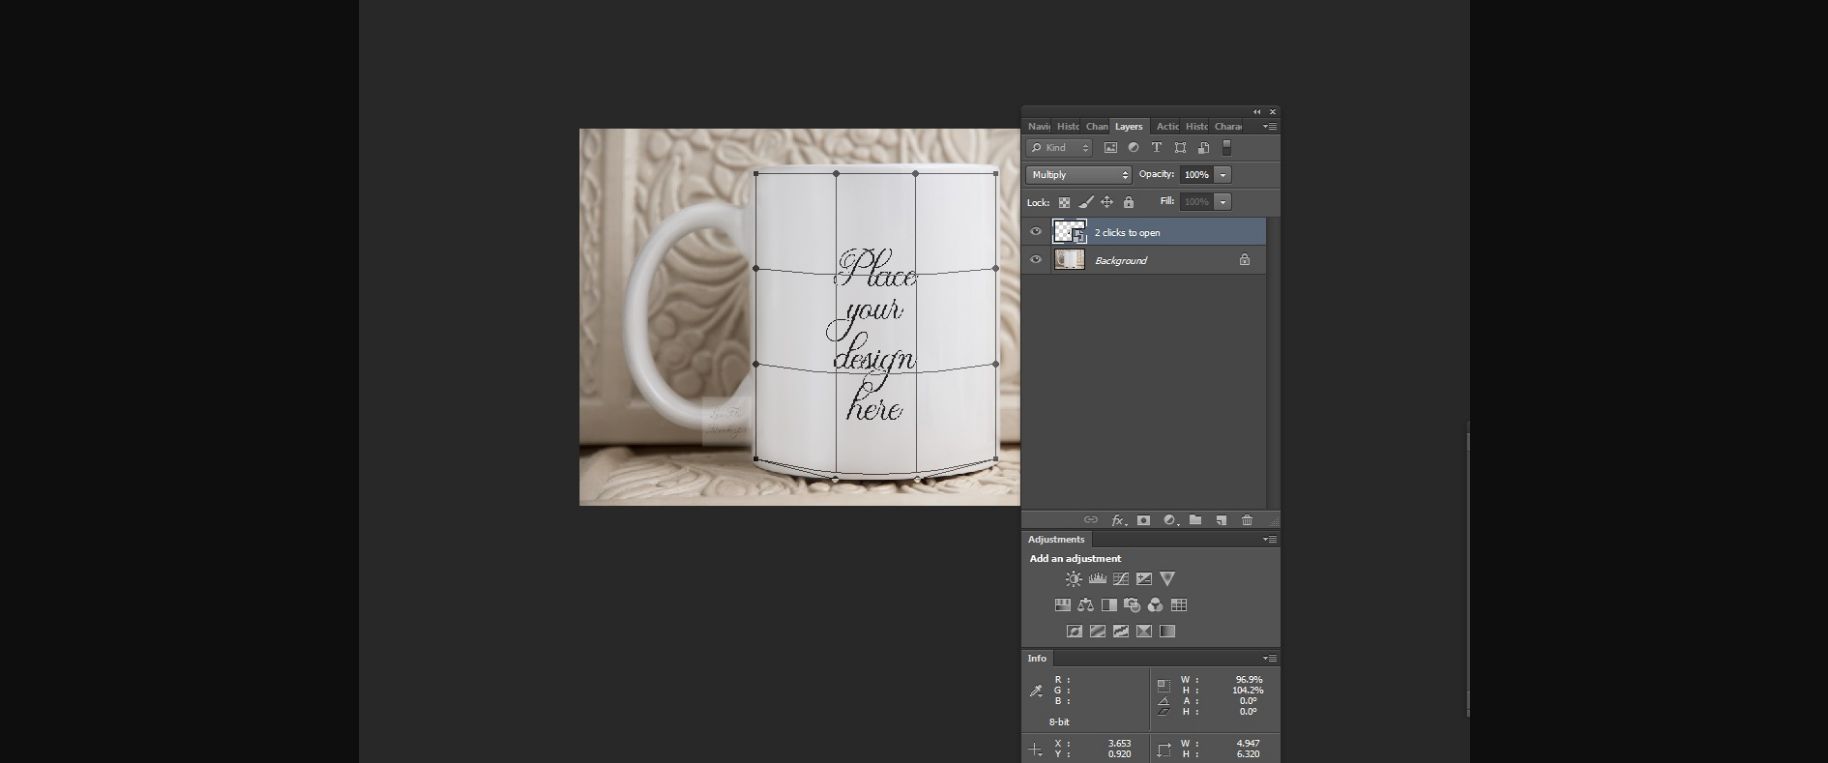Add a Curves adjustment
The height and width of the screenshot is (763, 1828).
1121,579
